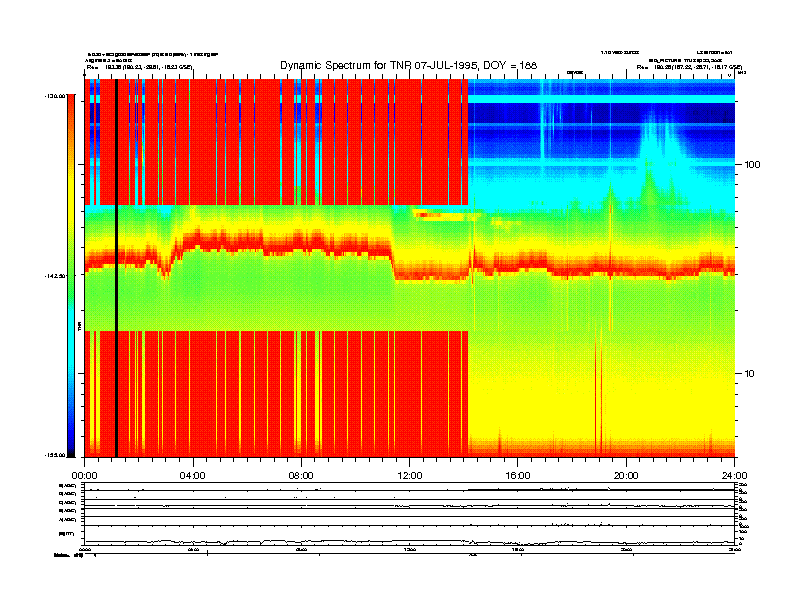Click the -155.00 color scale label
The image size is (792, 612).
click(x=55, y=455)
